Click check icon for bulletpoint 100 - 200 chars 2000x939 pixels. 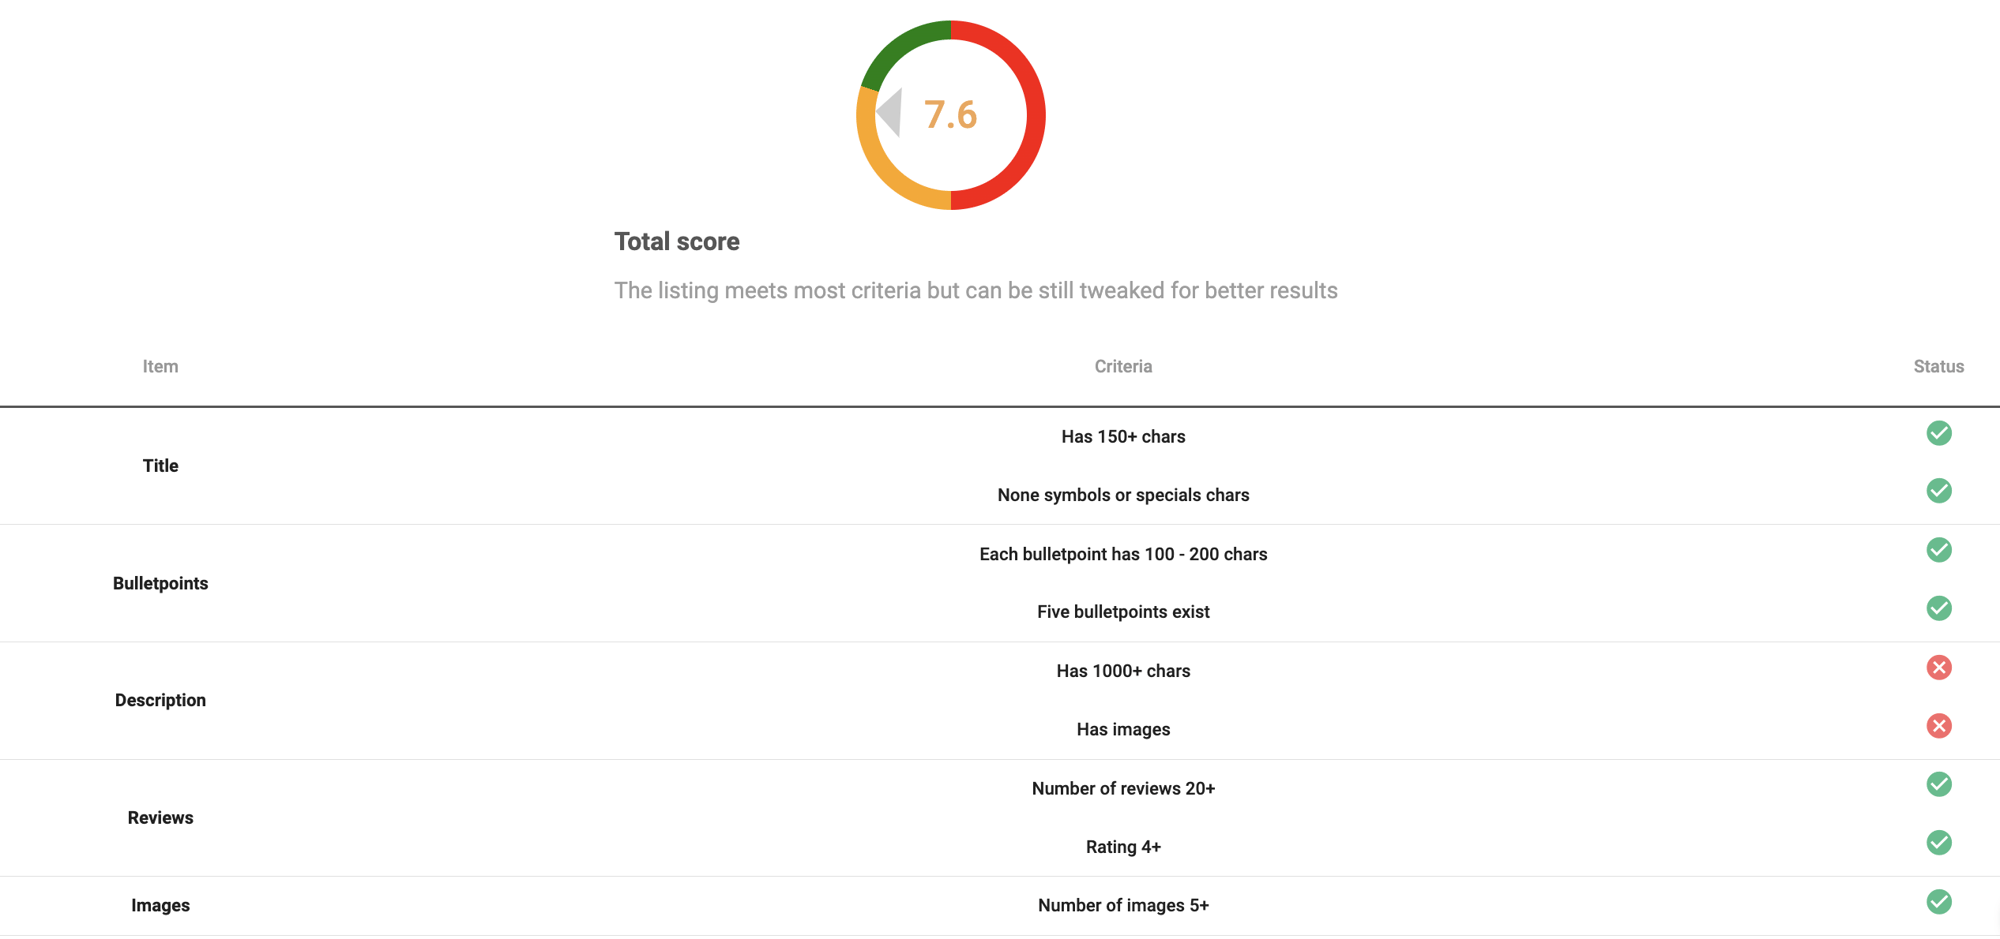click(x=1938, y=550)
